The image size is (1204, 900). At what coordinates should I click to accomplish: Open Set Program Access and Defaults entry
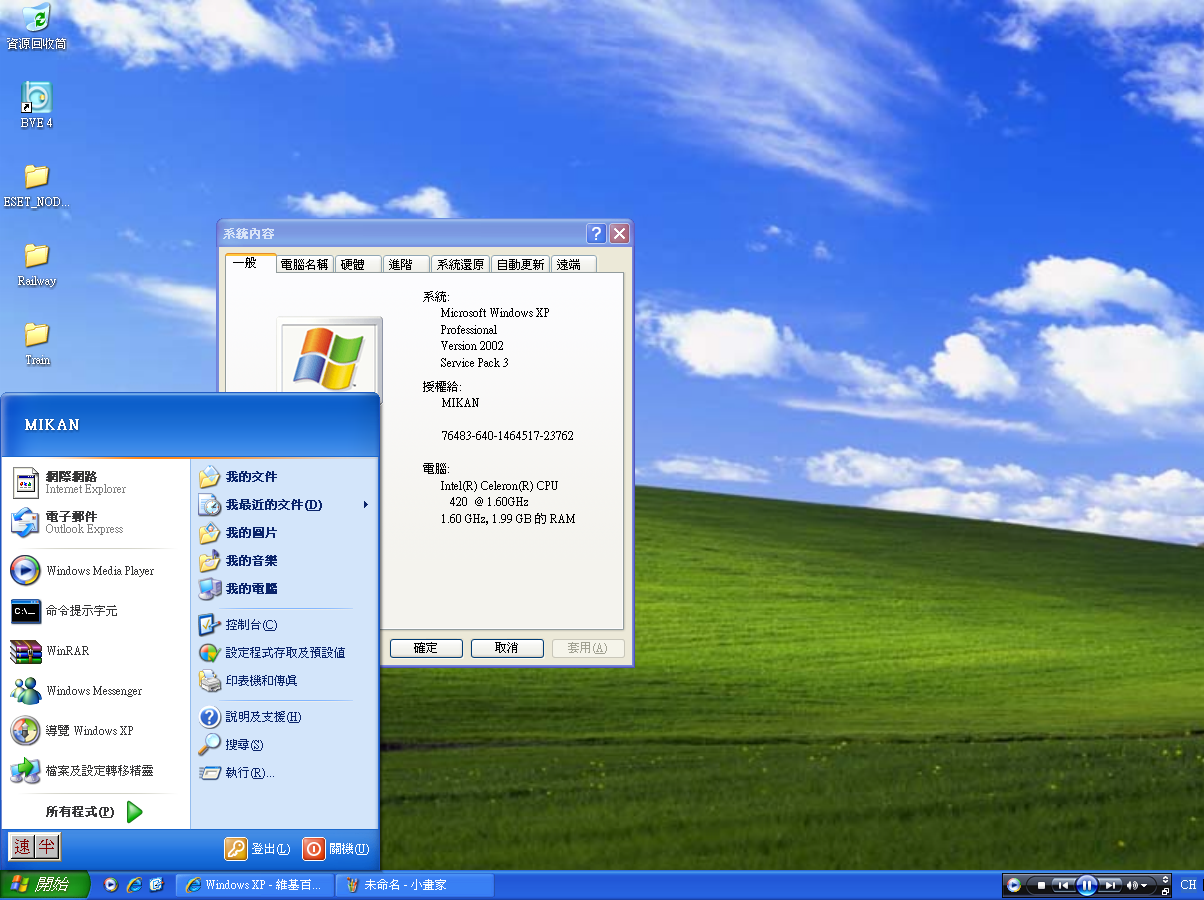coord(284,653)
